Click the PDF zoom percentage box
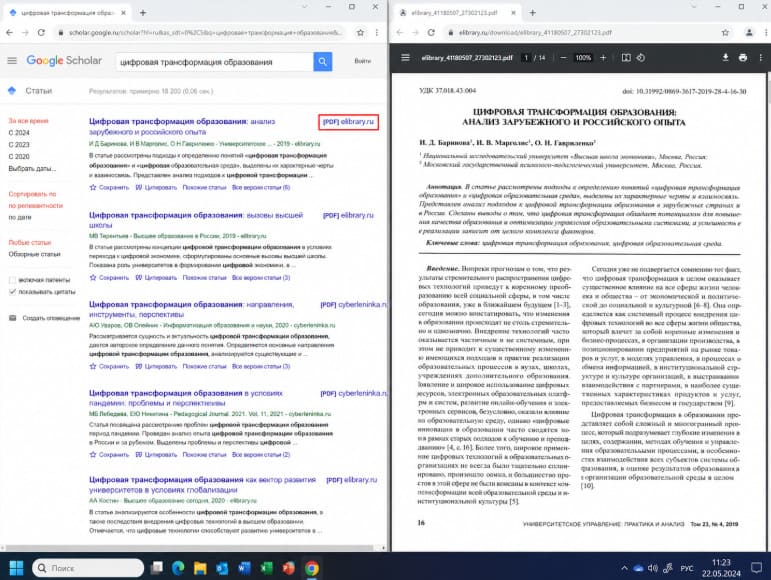The width and height of the screenshot is (771, 580). click(x=583, y=58)
